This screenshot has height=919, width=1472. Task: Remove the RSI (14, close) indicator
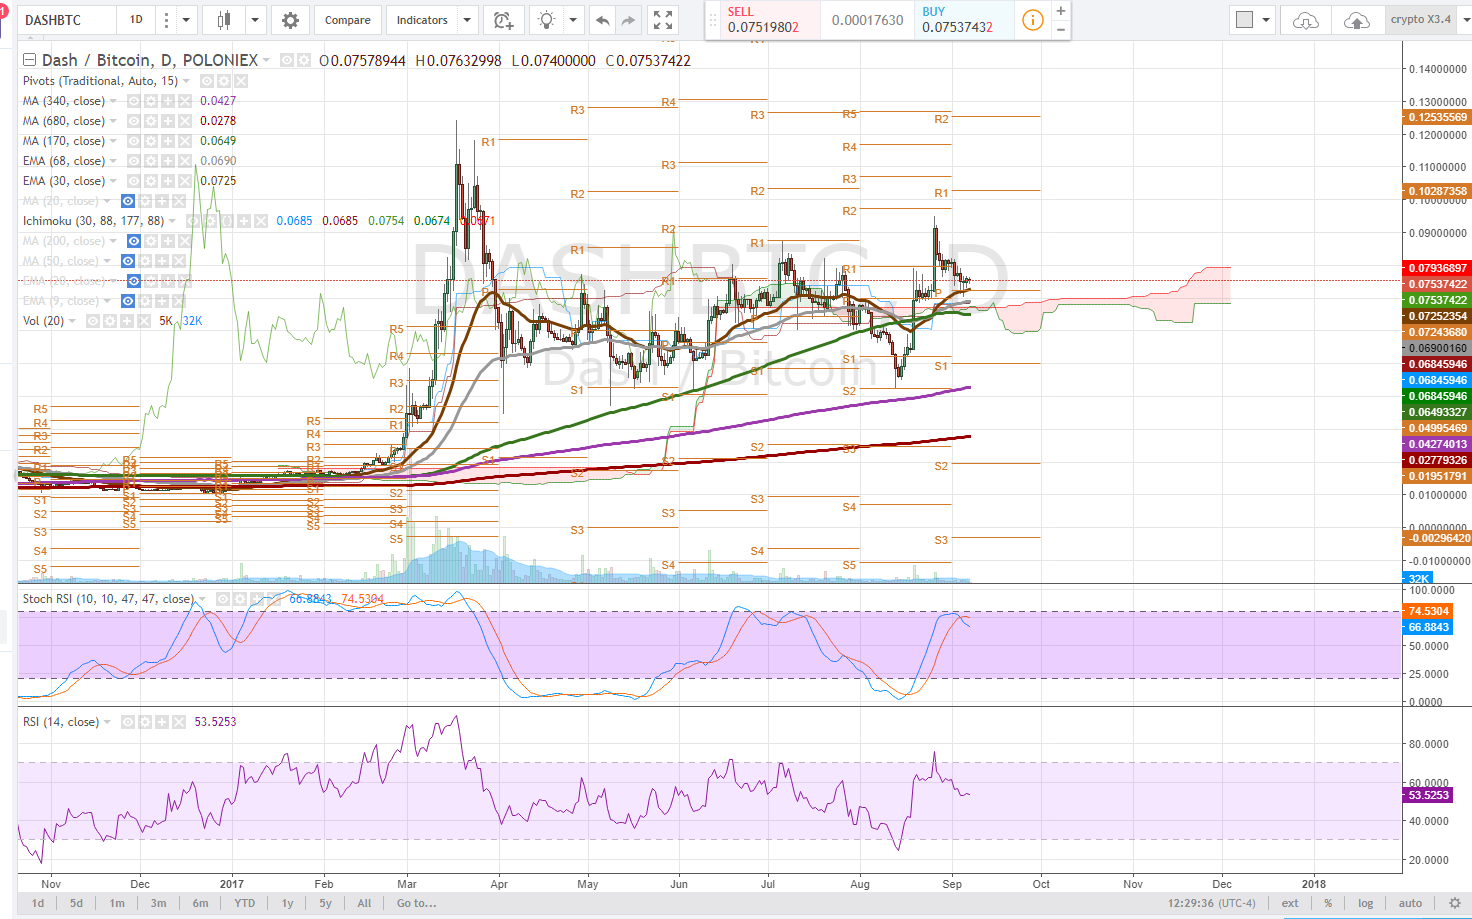tap(179, 722)
